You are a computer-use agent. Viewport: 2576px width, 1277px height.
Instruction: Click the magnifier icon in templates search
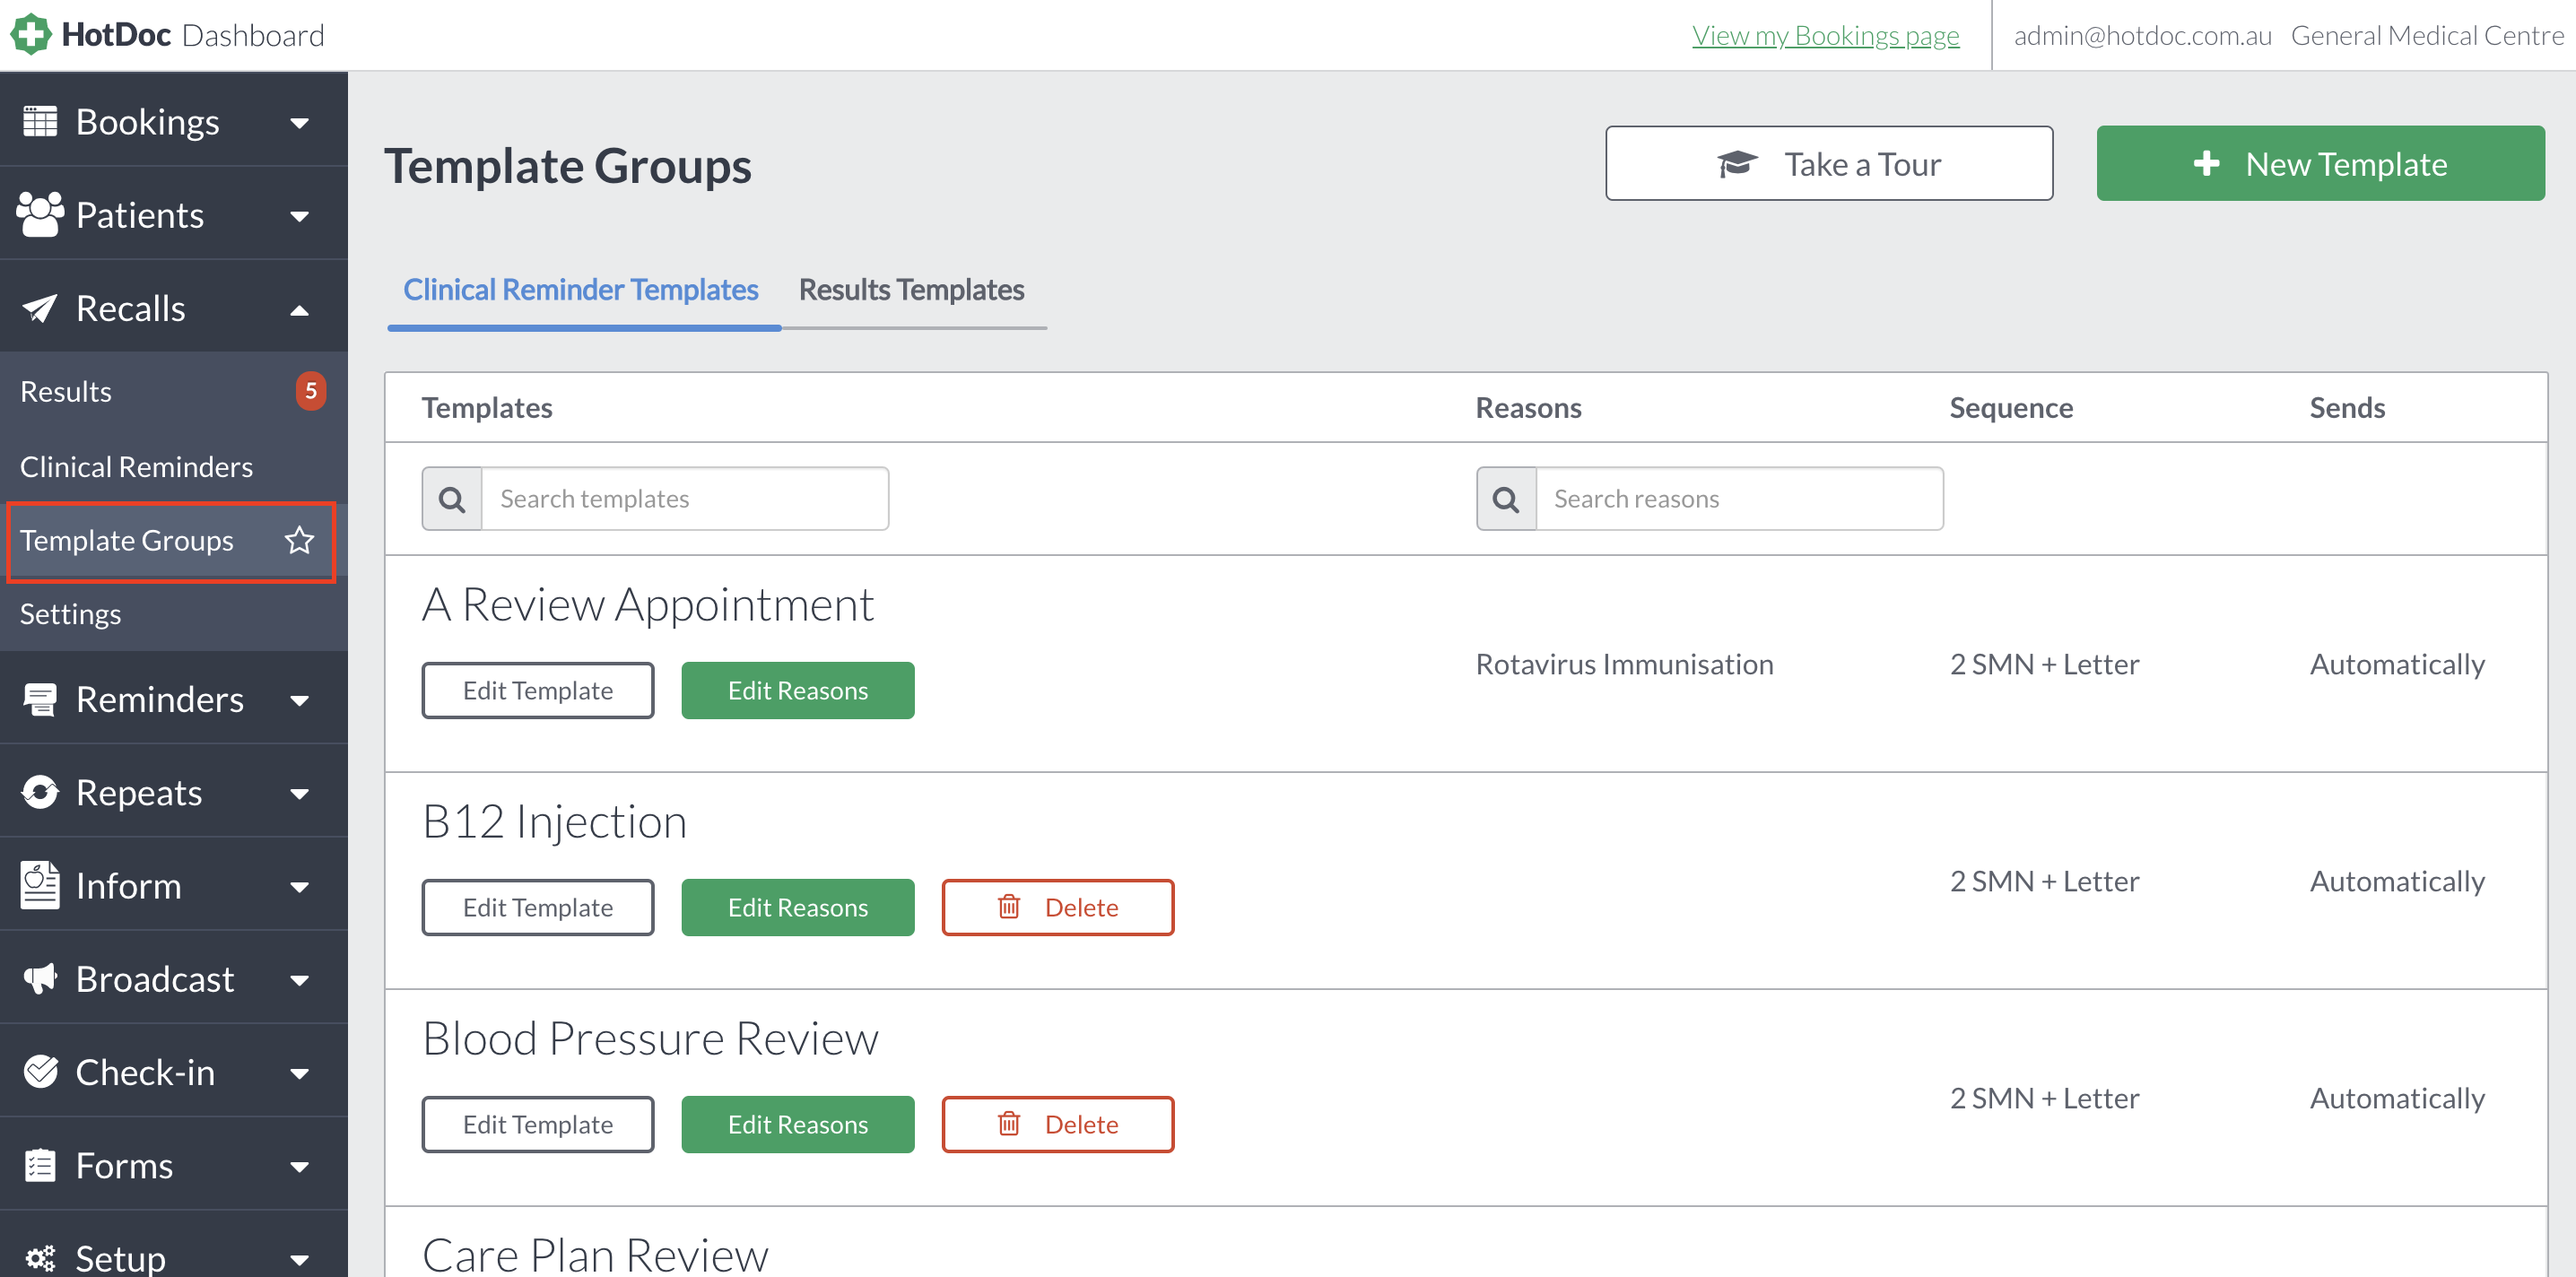(452, 499)
